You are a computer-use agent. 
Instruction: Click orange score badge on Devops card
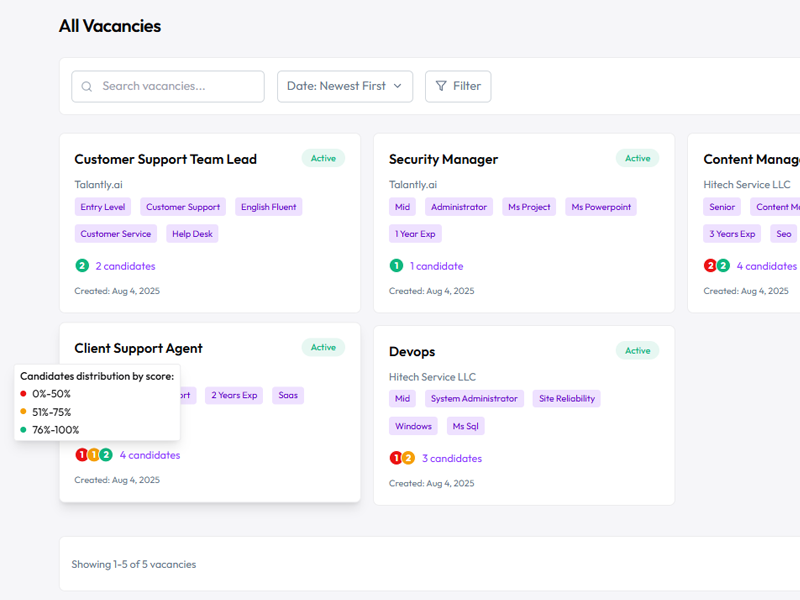(408, 458)
